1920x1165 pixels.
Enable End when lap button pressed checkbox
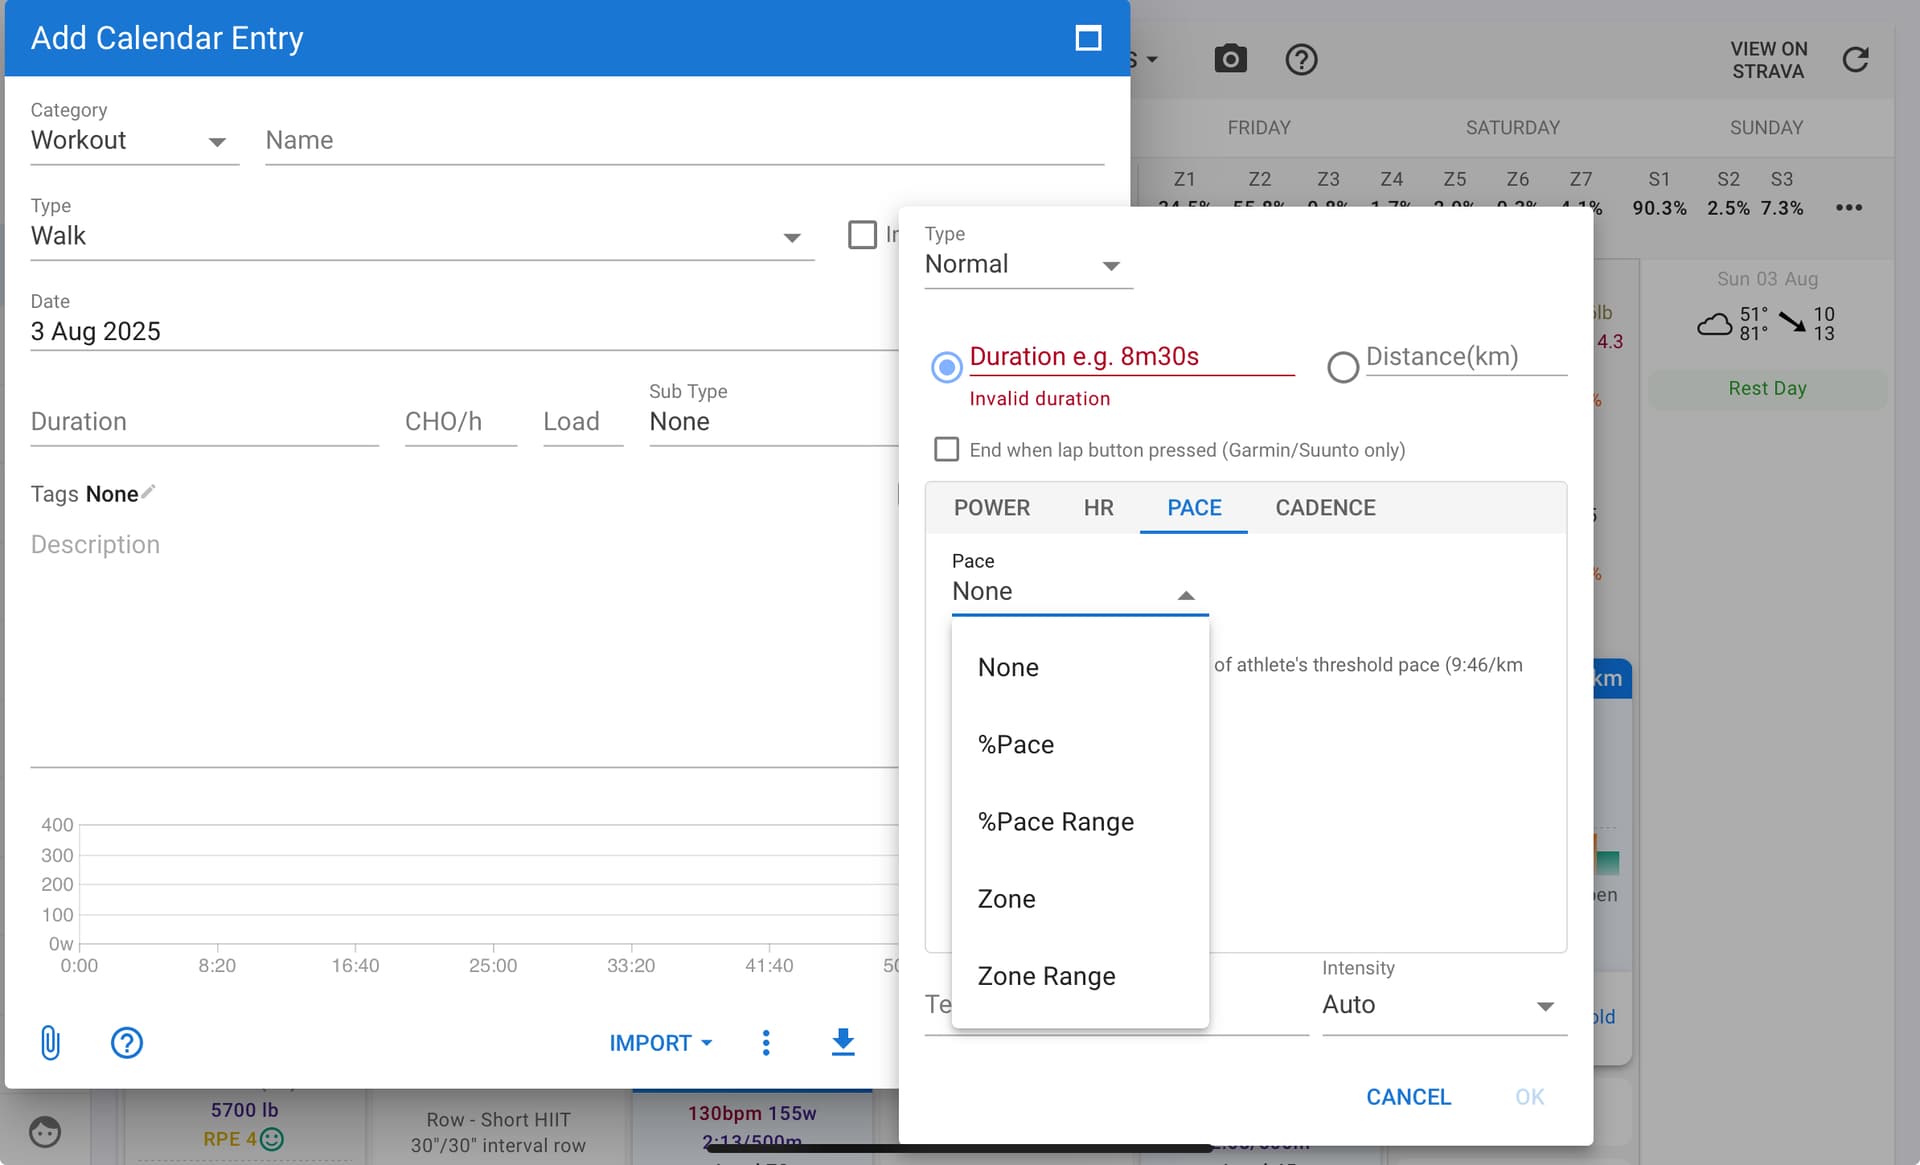[946, 449]
